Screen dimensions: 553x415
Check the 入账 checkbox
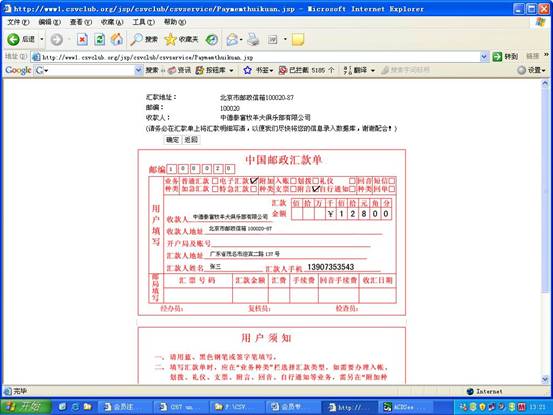point(293,181)
